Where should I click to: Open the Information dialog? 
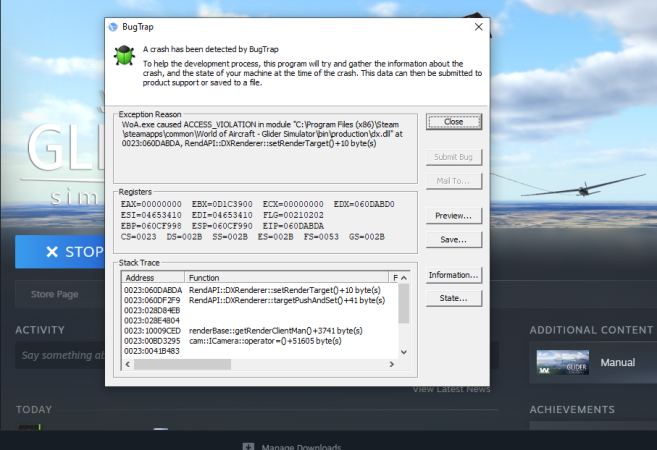[x=454, y=275]
